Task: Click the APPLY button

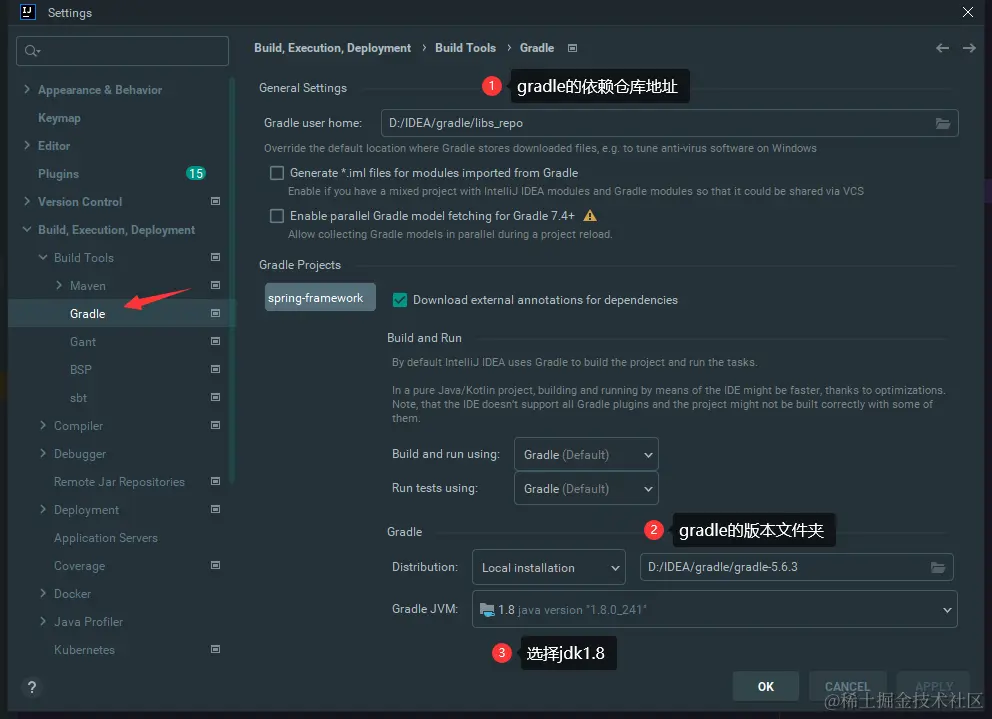Action: (933, 687)
